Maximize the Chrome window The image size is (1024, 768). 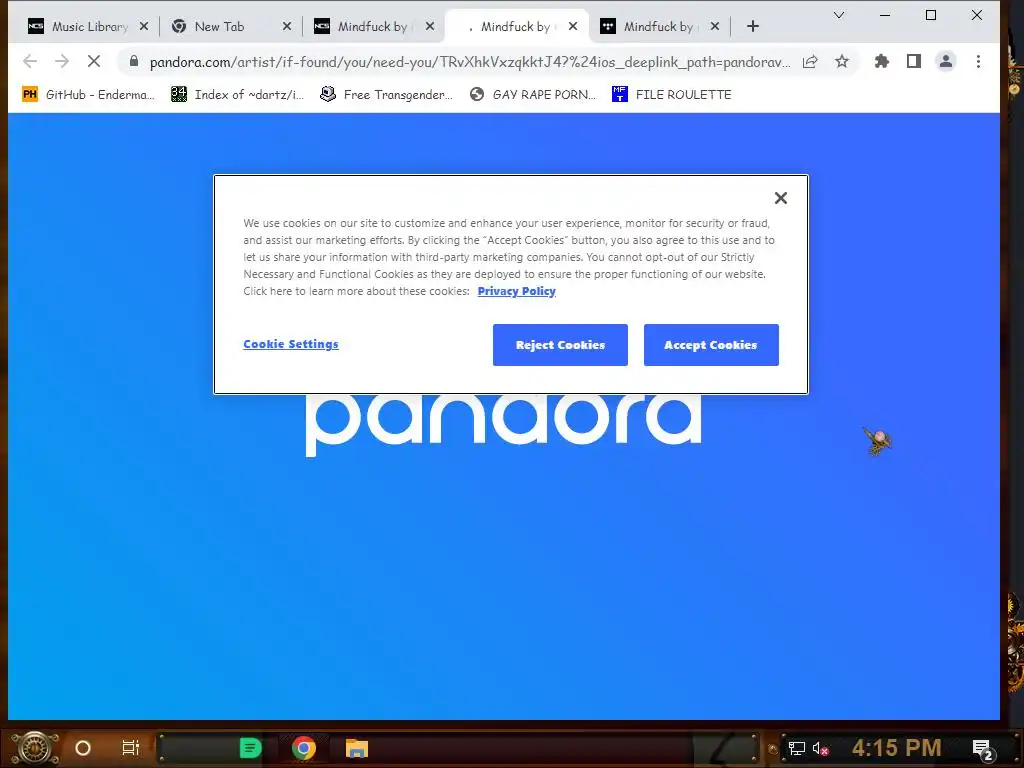point(931,15)
